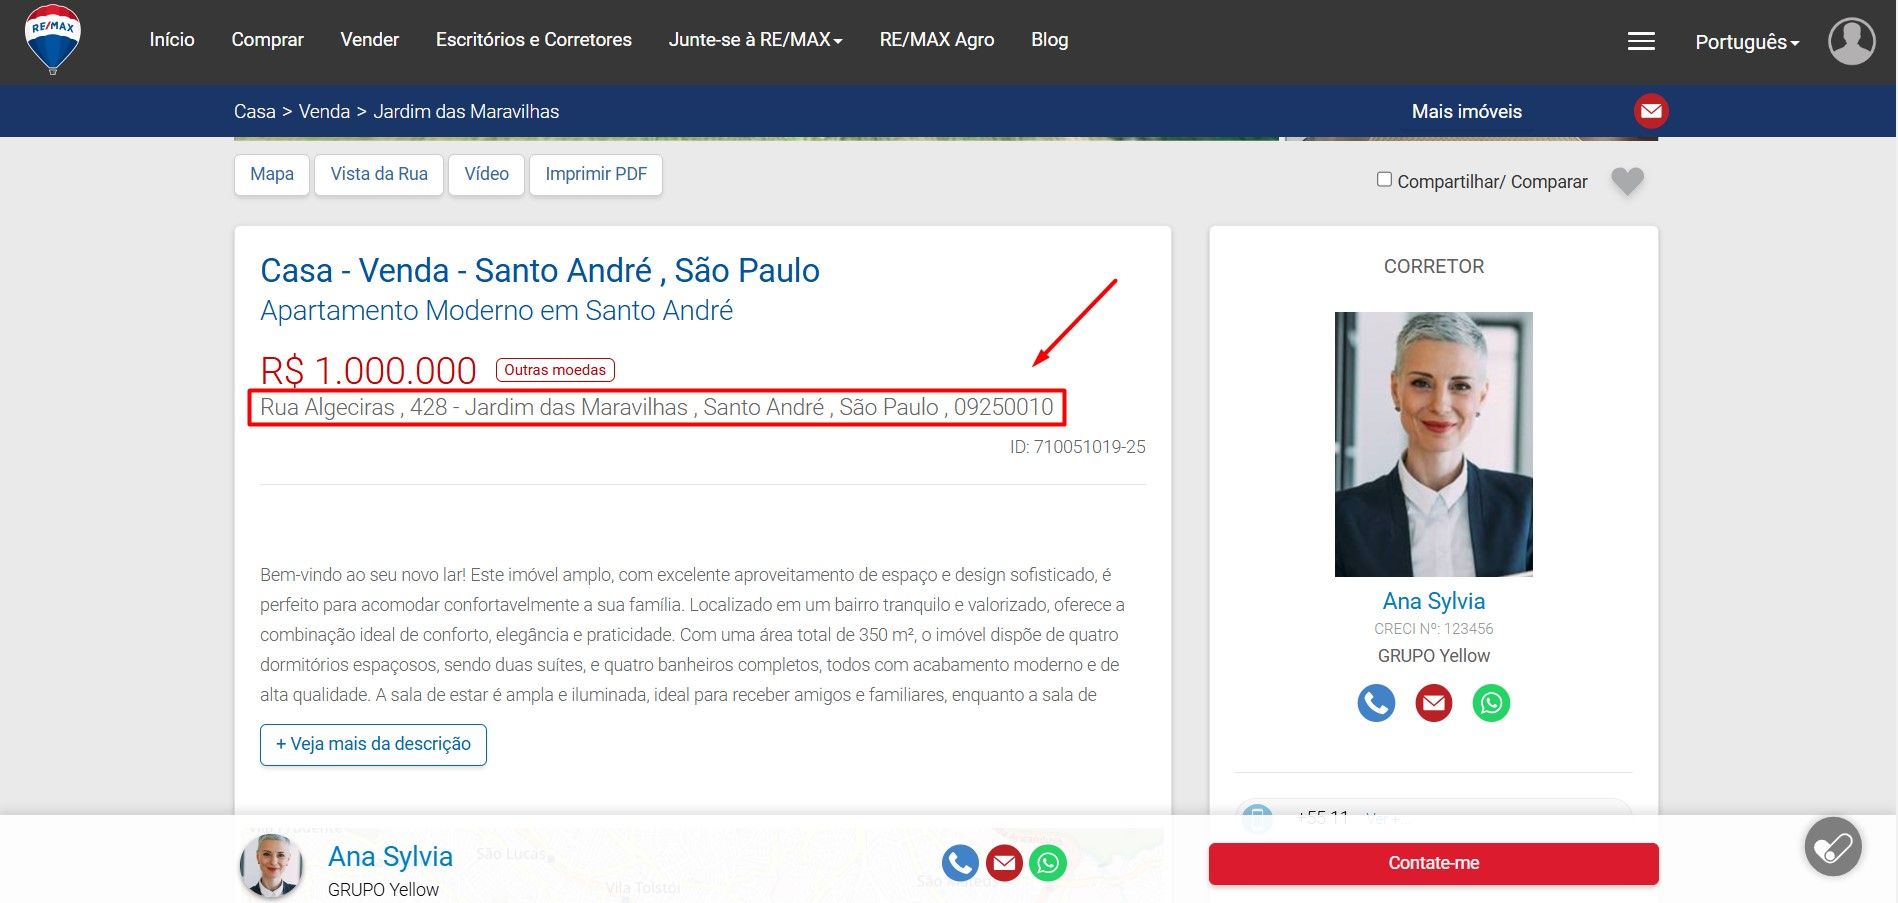Open the hamburger menu icon
The width and height of the screenshot is (1898, 903).
pyautogui.click(x=1641, y=41)
